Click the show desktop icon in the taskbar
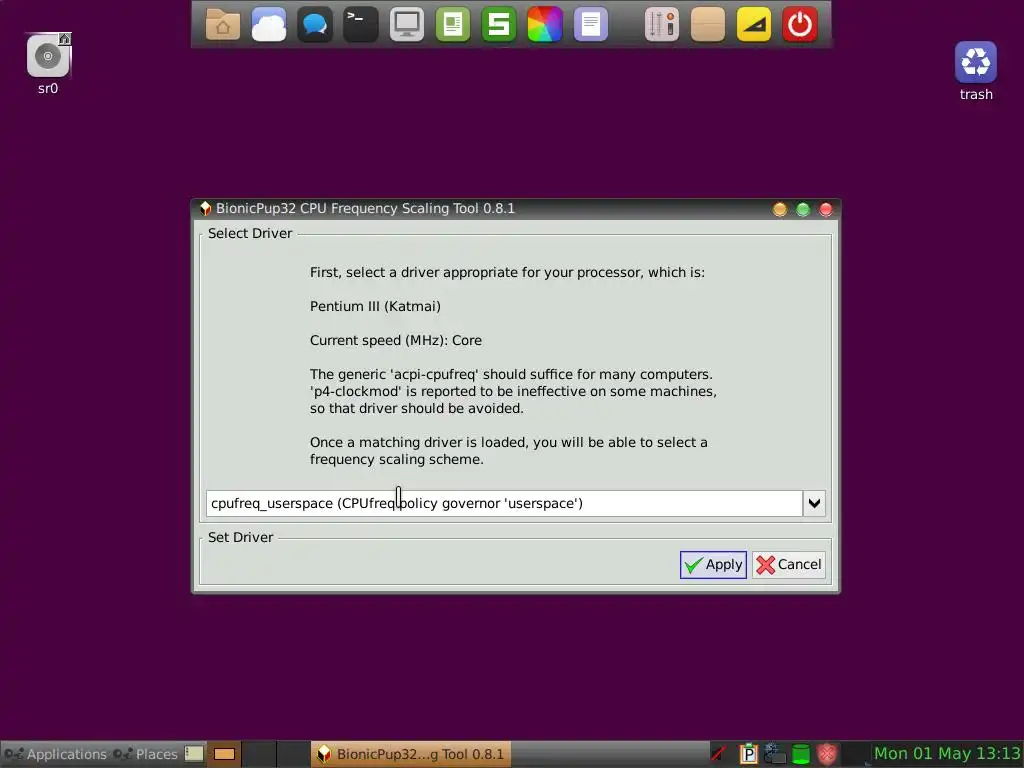Screen dimensions: 1024x768 [x=194, y=754]
